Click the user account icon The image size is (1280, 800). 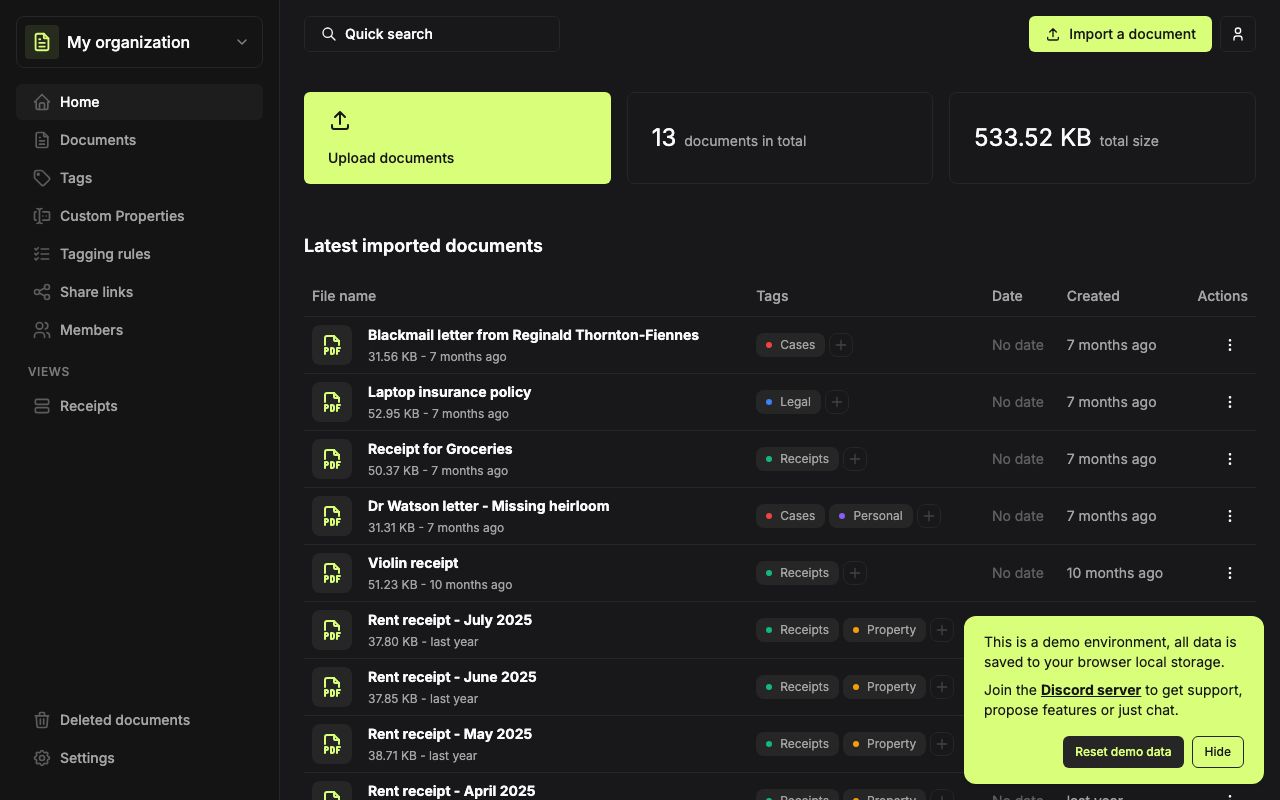[x=1238, y=34]
